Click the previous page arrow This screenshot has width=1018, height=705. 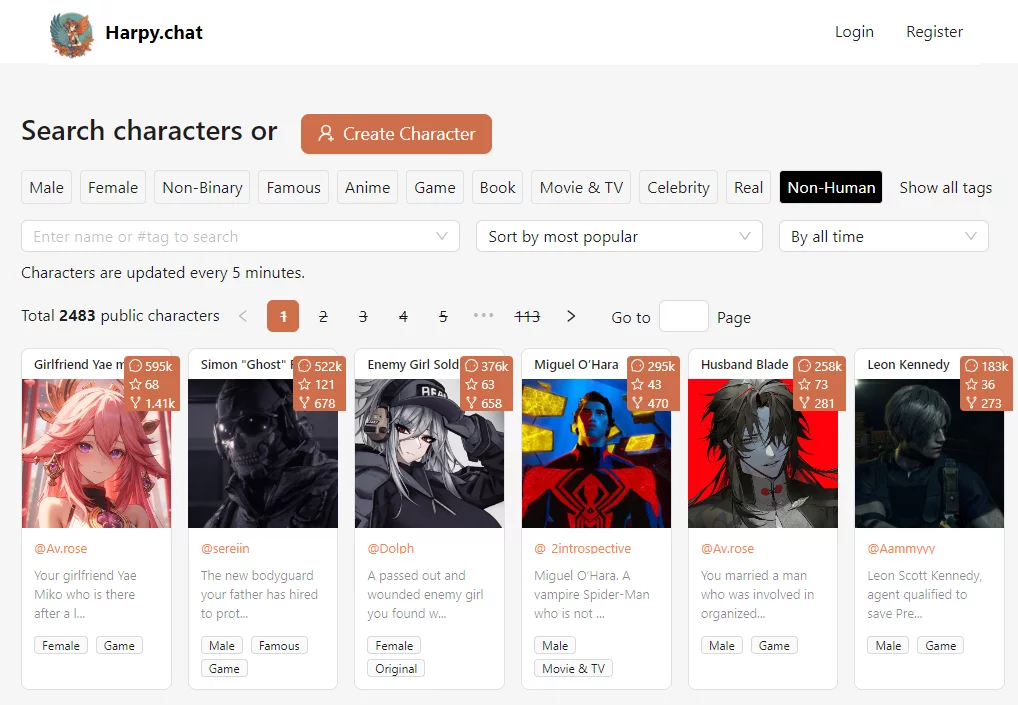click(243, 316)
